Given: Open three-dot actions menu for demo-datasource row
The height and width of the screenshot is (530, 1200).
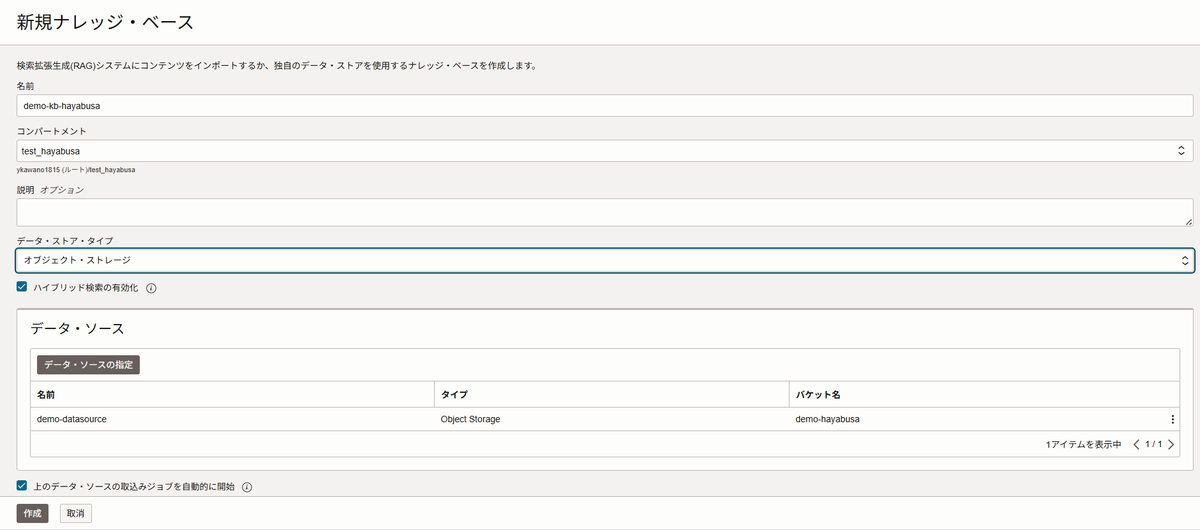Looking at the screenshot, I should coord(1172,419).
